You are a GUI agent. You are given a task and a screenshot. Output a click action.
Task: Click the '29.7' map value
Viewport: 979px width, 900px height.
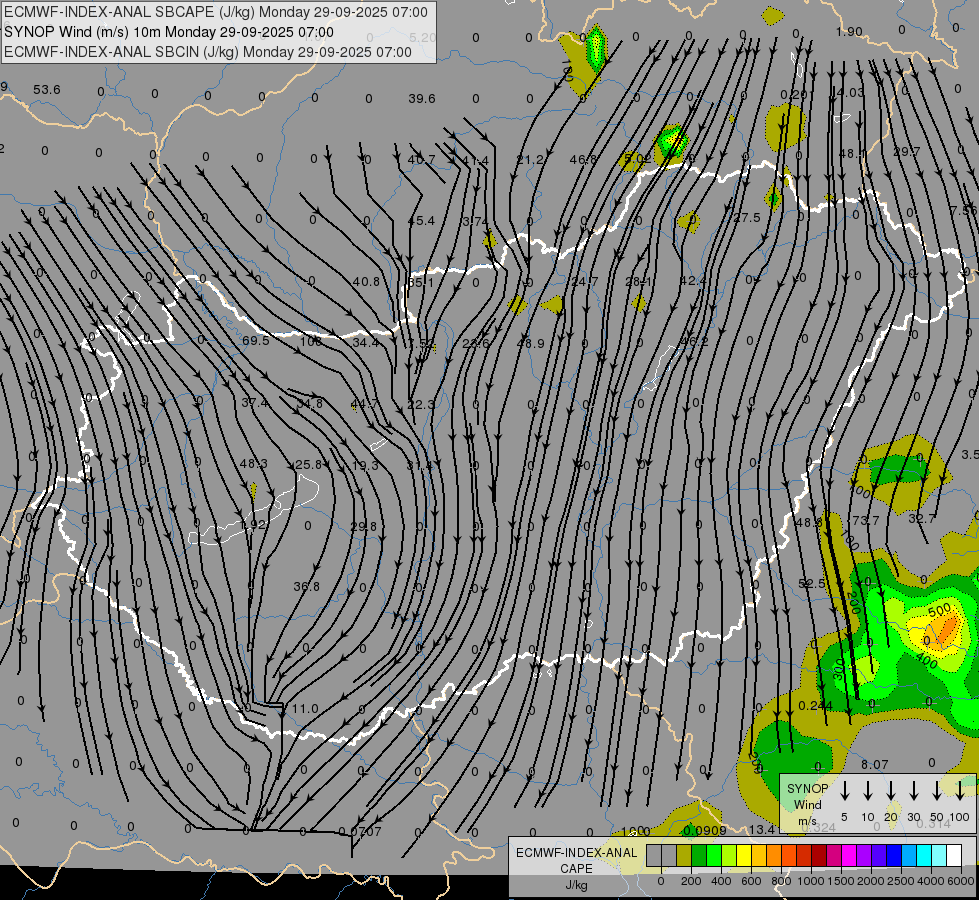(x=907, y=152)
